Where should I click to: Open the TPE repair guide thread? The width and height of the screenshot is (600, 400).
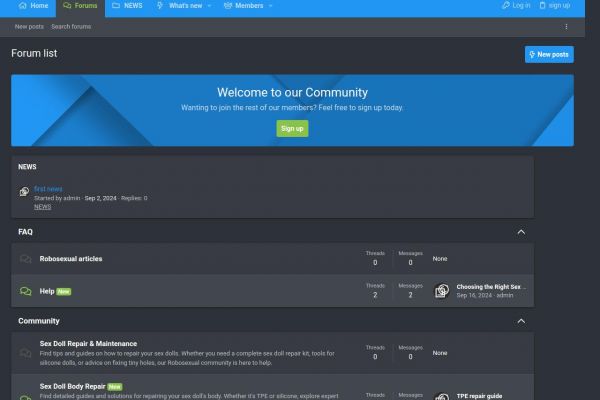tap(479, 396)
